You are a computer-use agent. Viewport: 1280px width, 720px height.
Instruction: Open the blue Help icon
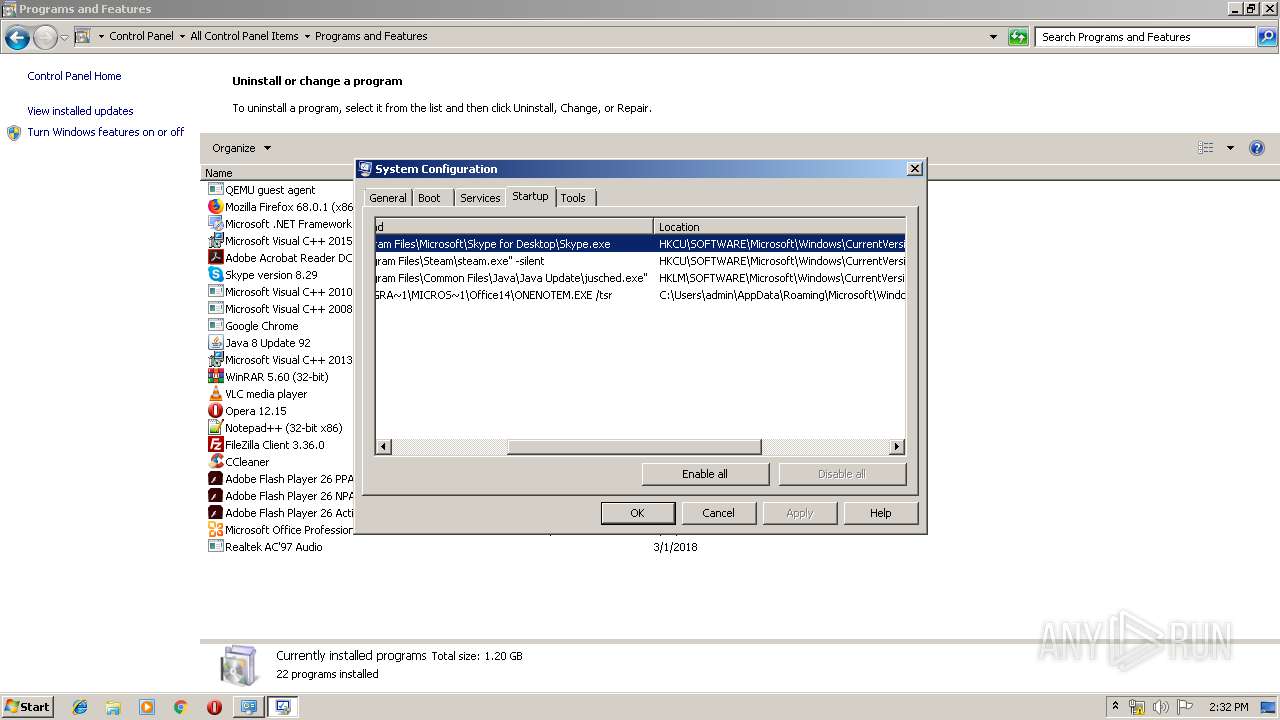click(x=1257, y=148)
